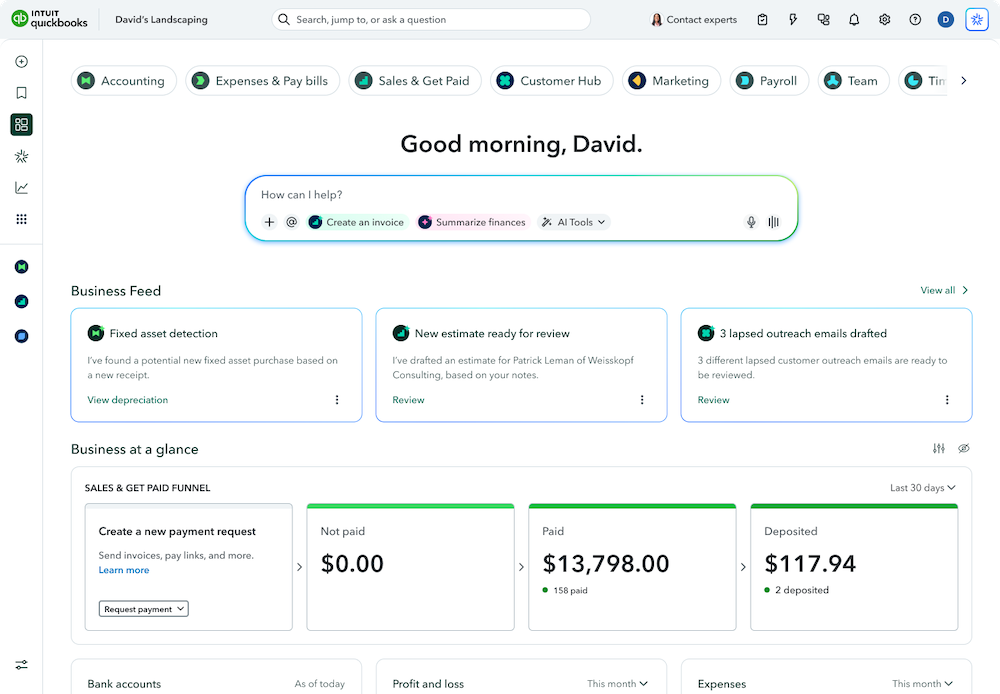Image resolution: width=1000 pixels, height=694 pixels.
Task: Open the apps grid menu in the sidebar
Action: 21,219
